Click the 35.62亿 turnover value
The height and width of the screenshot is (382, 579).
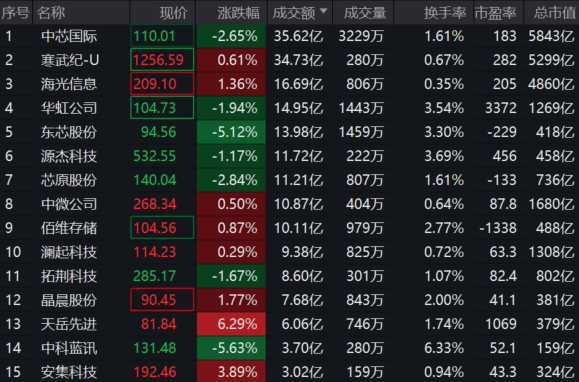pyautogui.click(x=298, y=36)
